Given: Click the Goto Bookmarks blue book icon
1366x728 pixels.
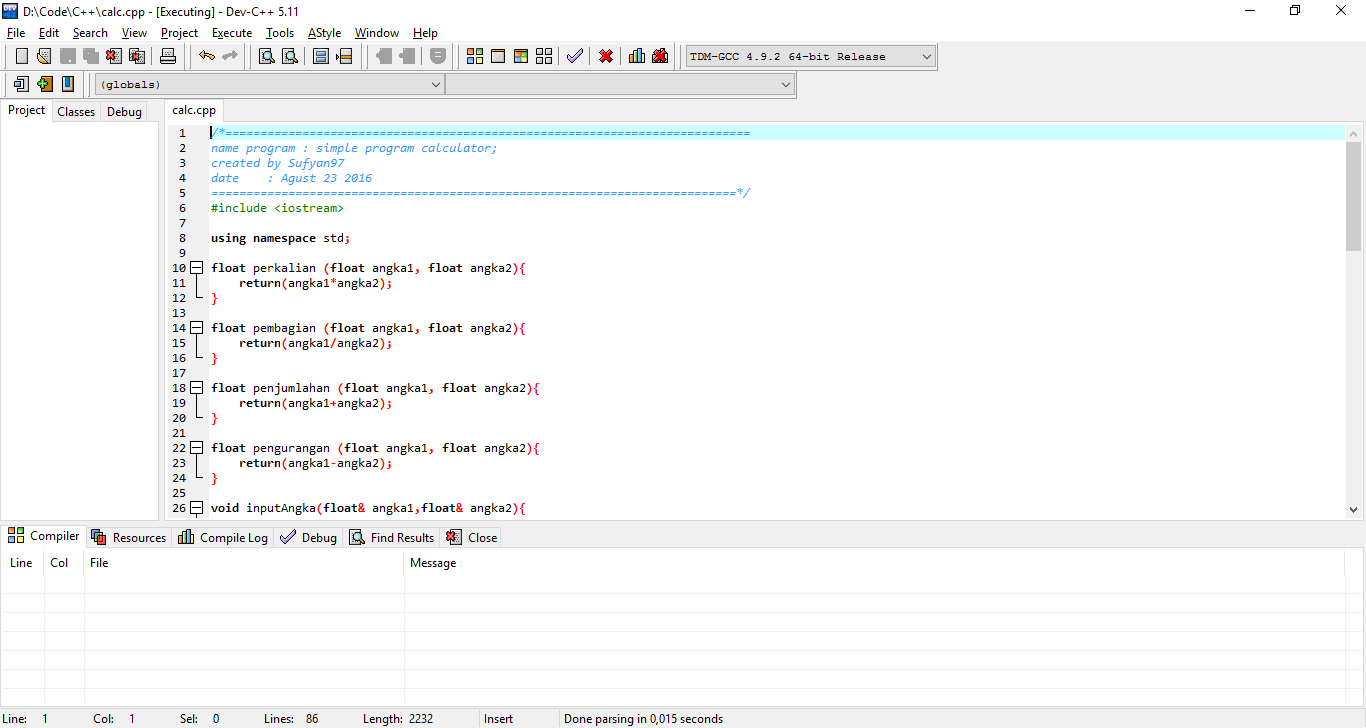Looking at the screenshot, I should (x=67, y=84).
